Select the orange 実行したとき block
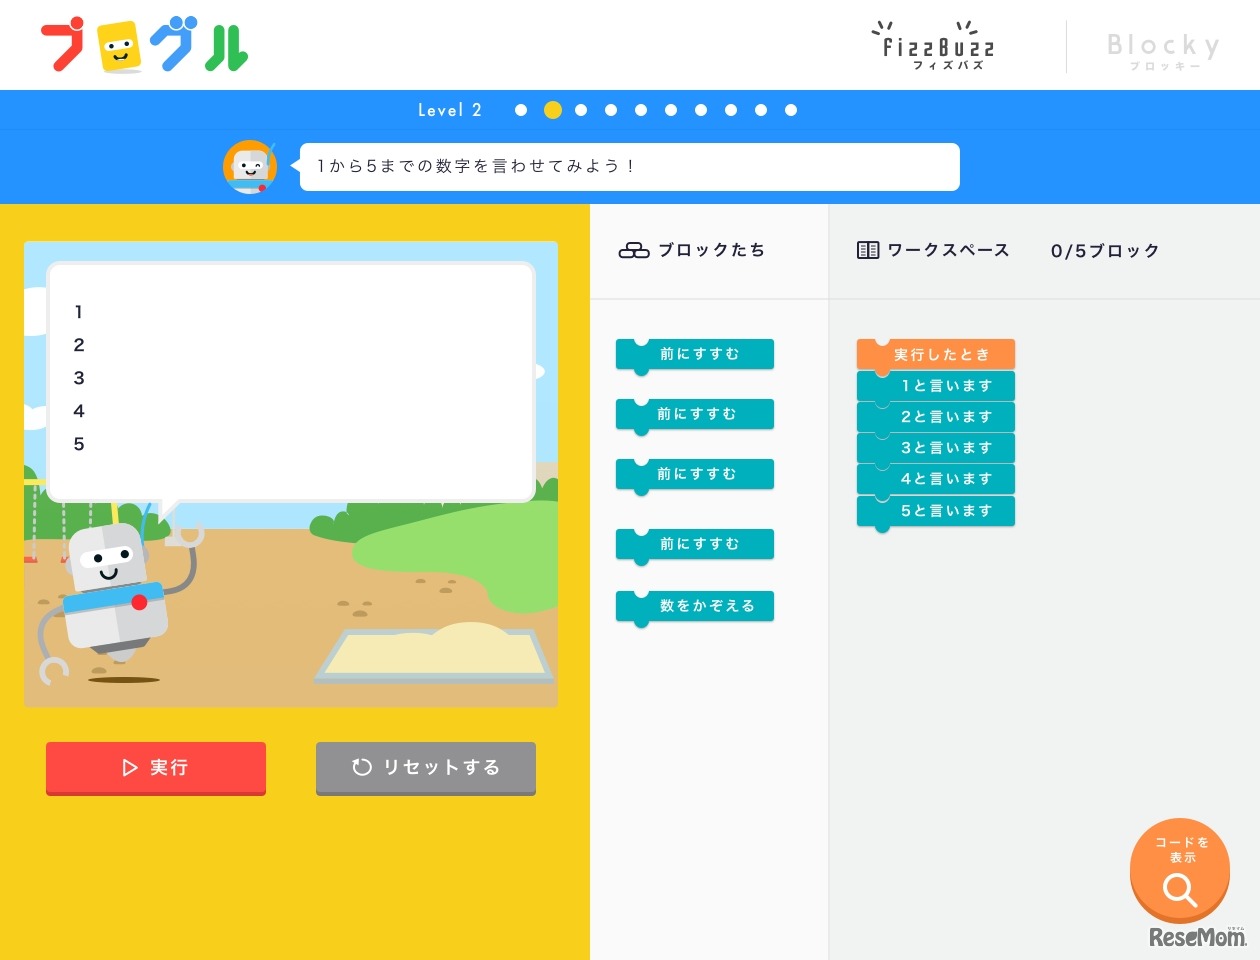Viewport: 1260px width, 960px height. click(936, 354)
